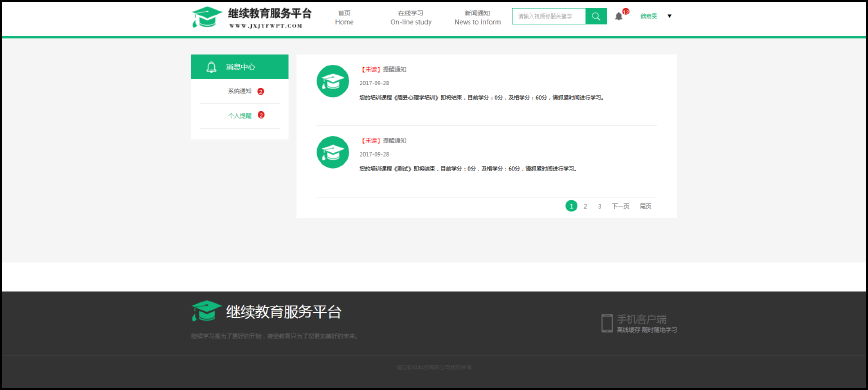Click 下一页 next page link
Image resolution: width=868 pixels, height=390 pixels.
coord(621,206)
